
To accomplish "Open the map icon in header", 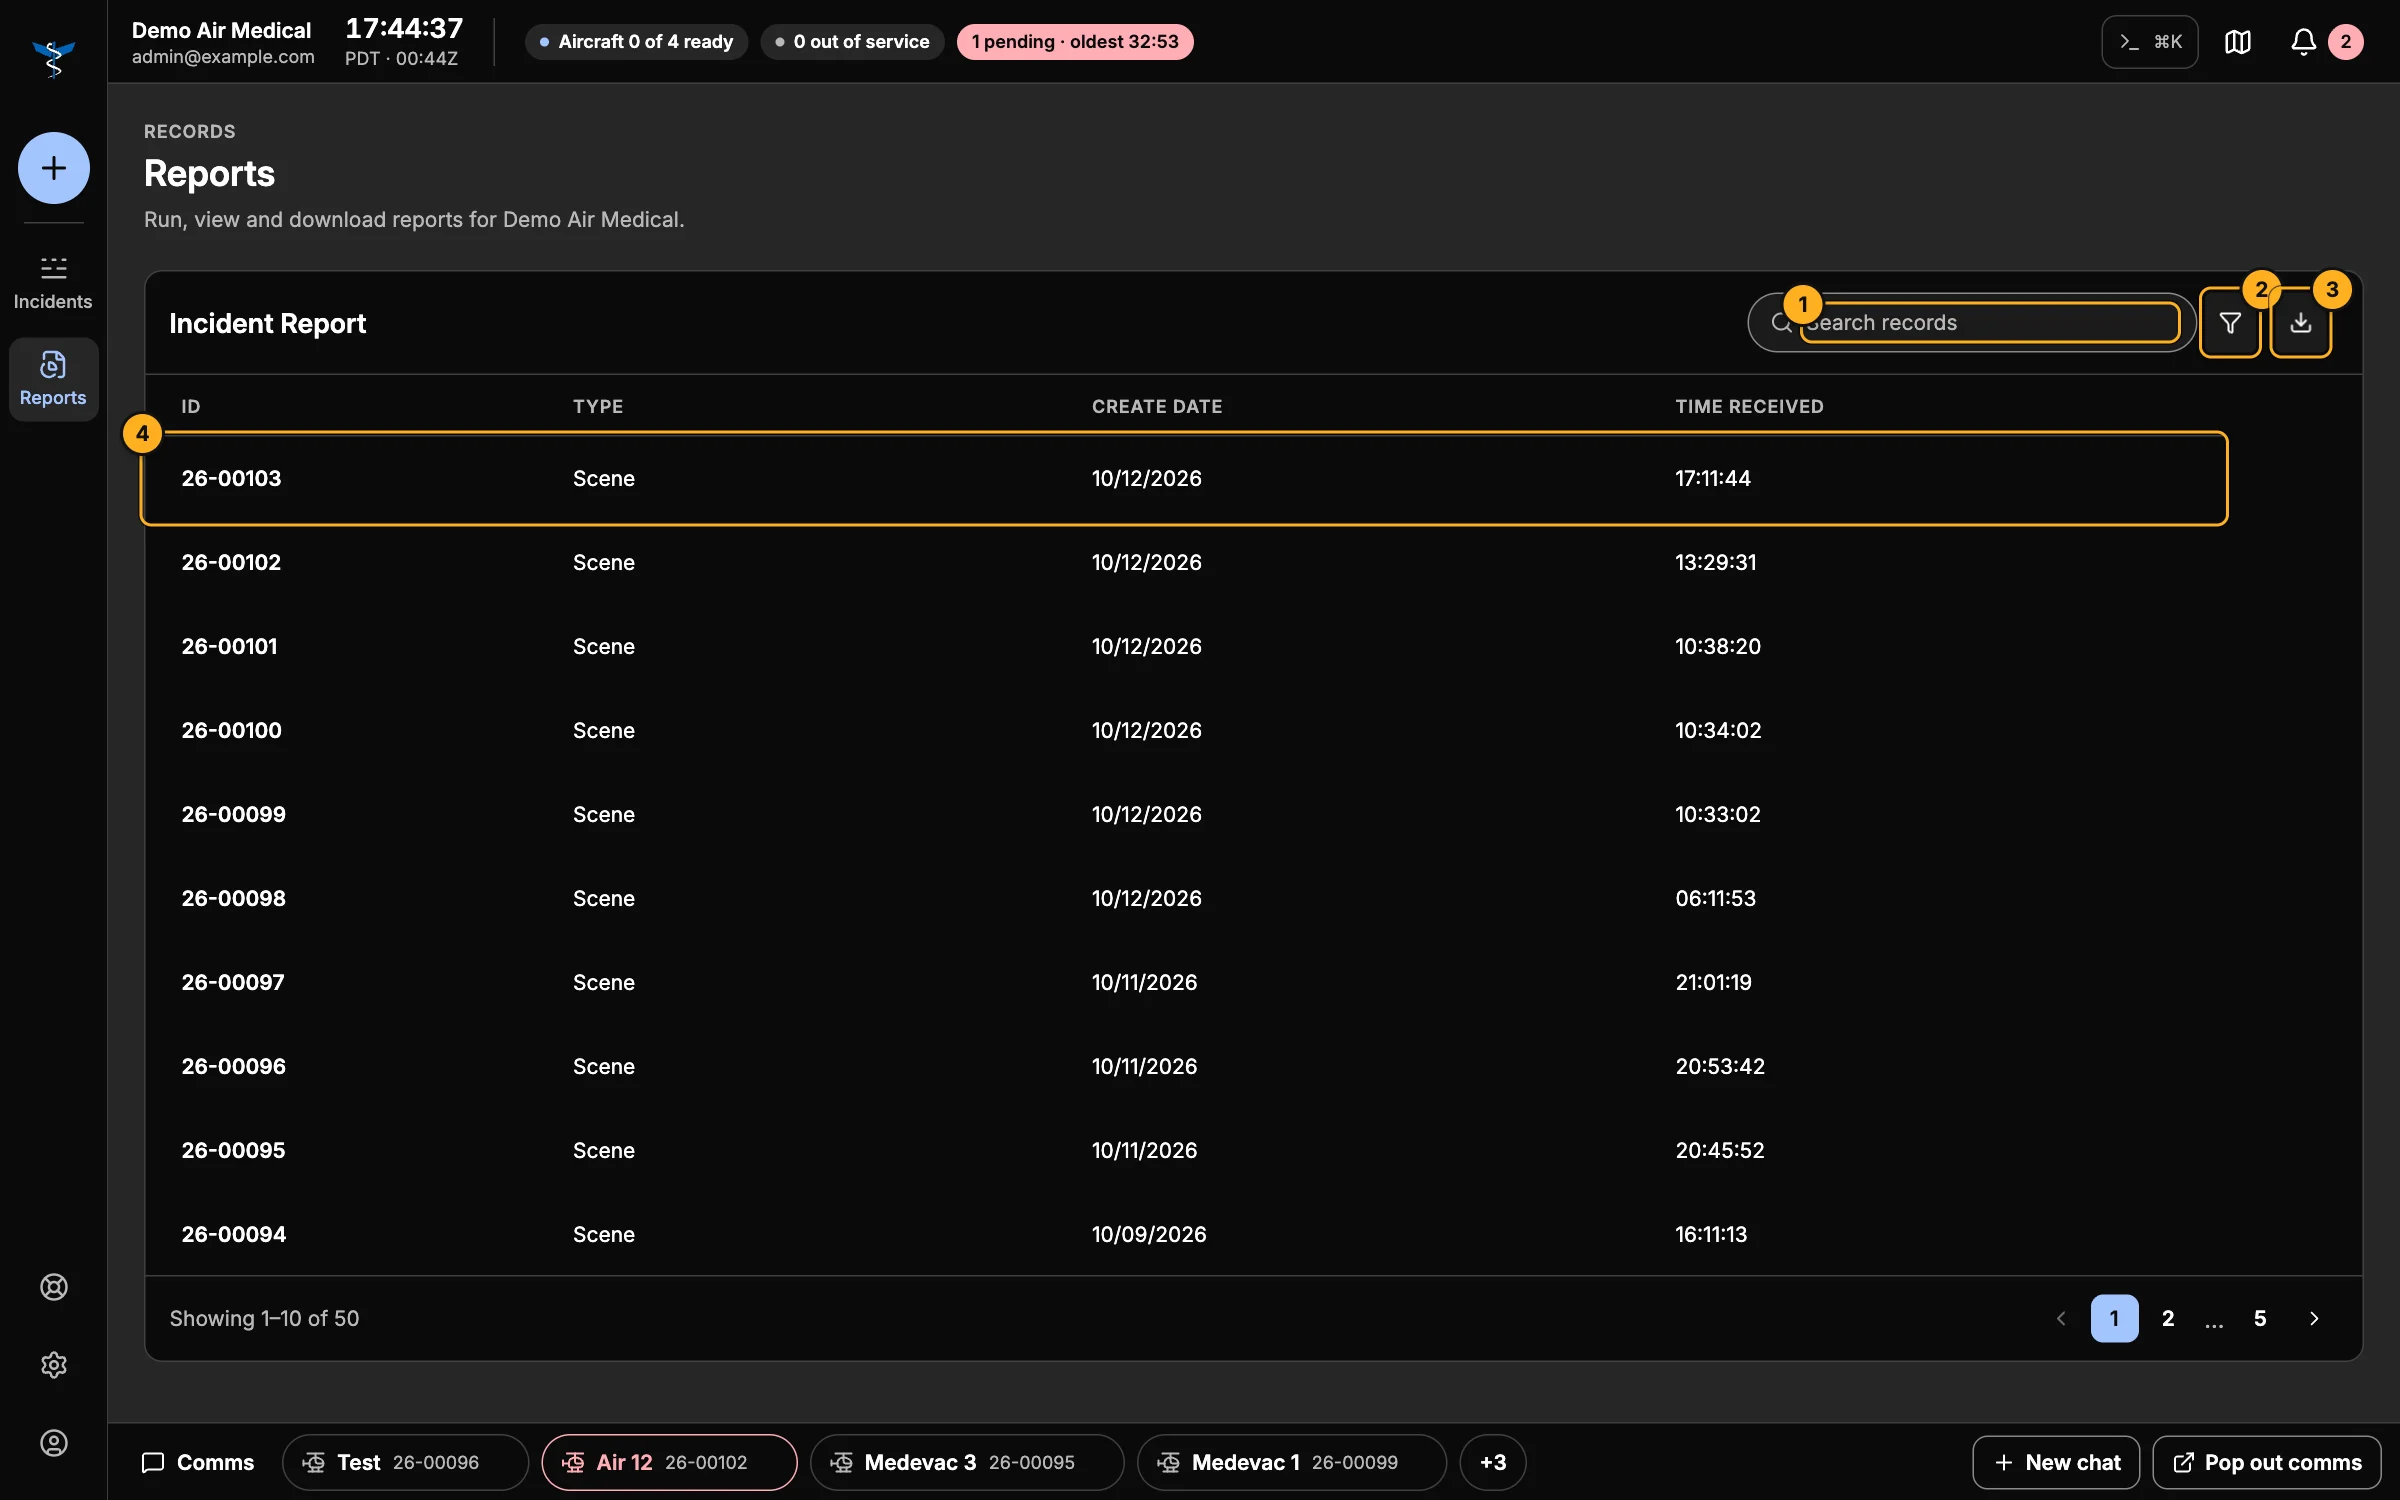I will tap(2238, 42).
